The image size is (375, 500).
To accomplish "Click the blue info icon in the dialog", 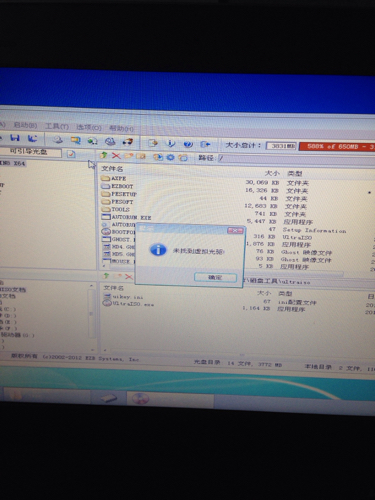I will [158, 250].
